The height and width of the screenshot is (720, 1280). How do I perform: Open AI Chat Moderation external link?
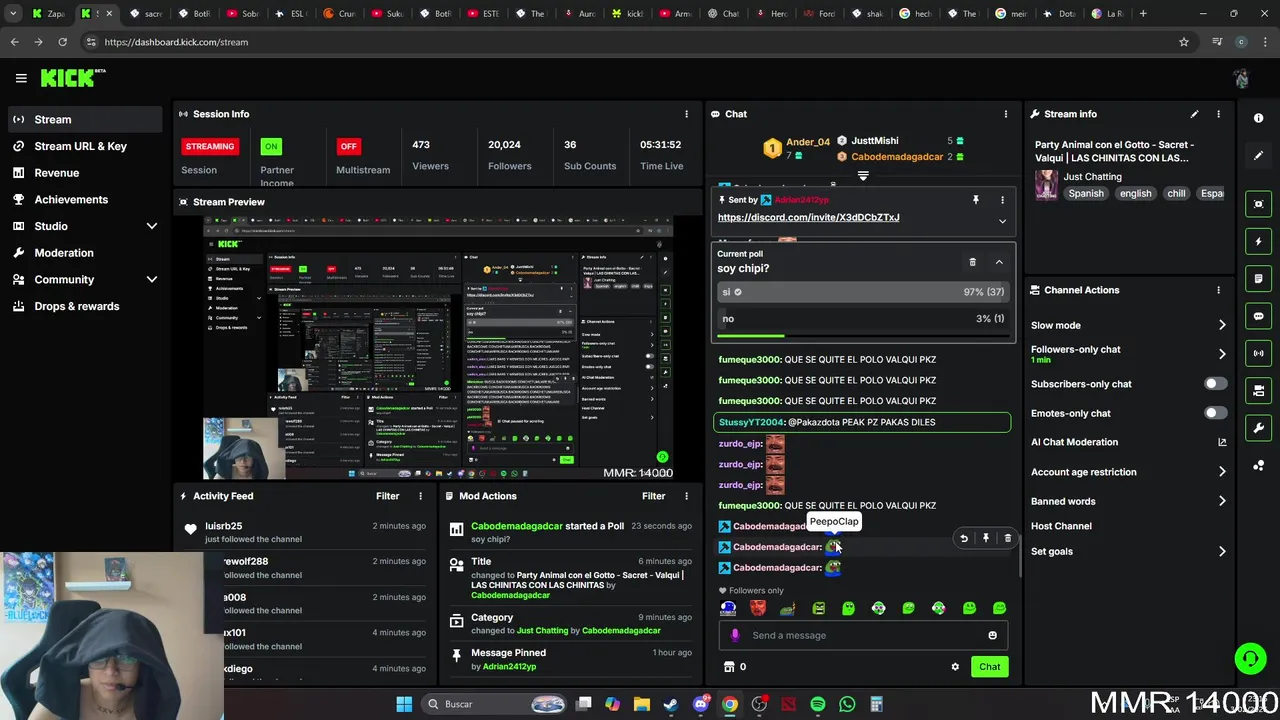[1222, 442]
